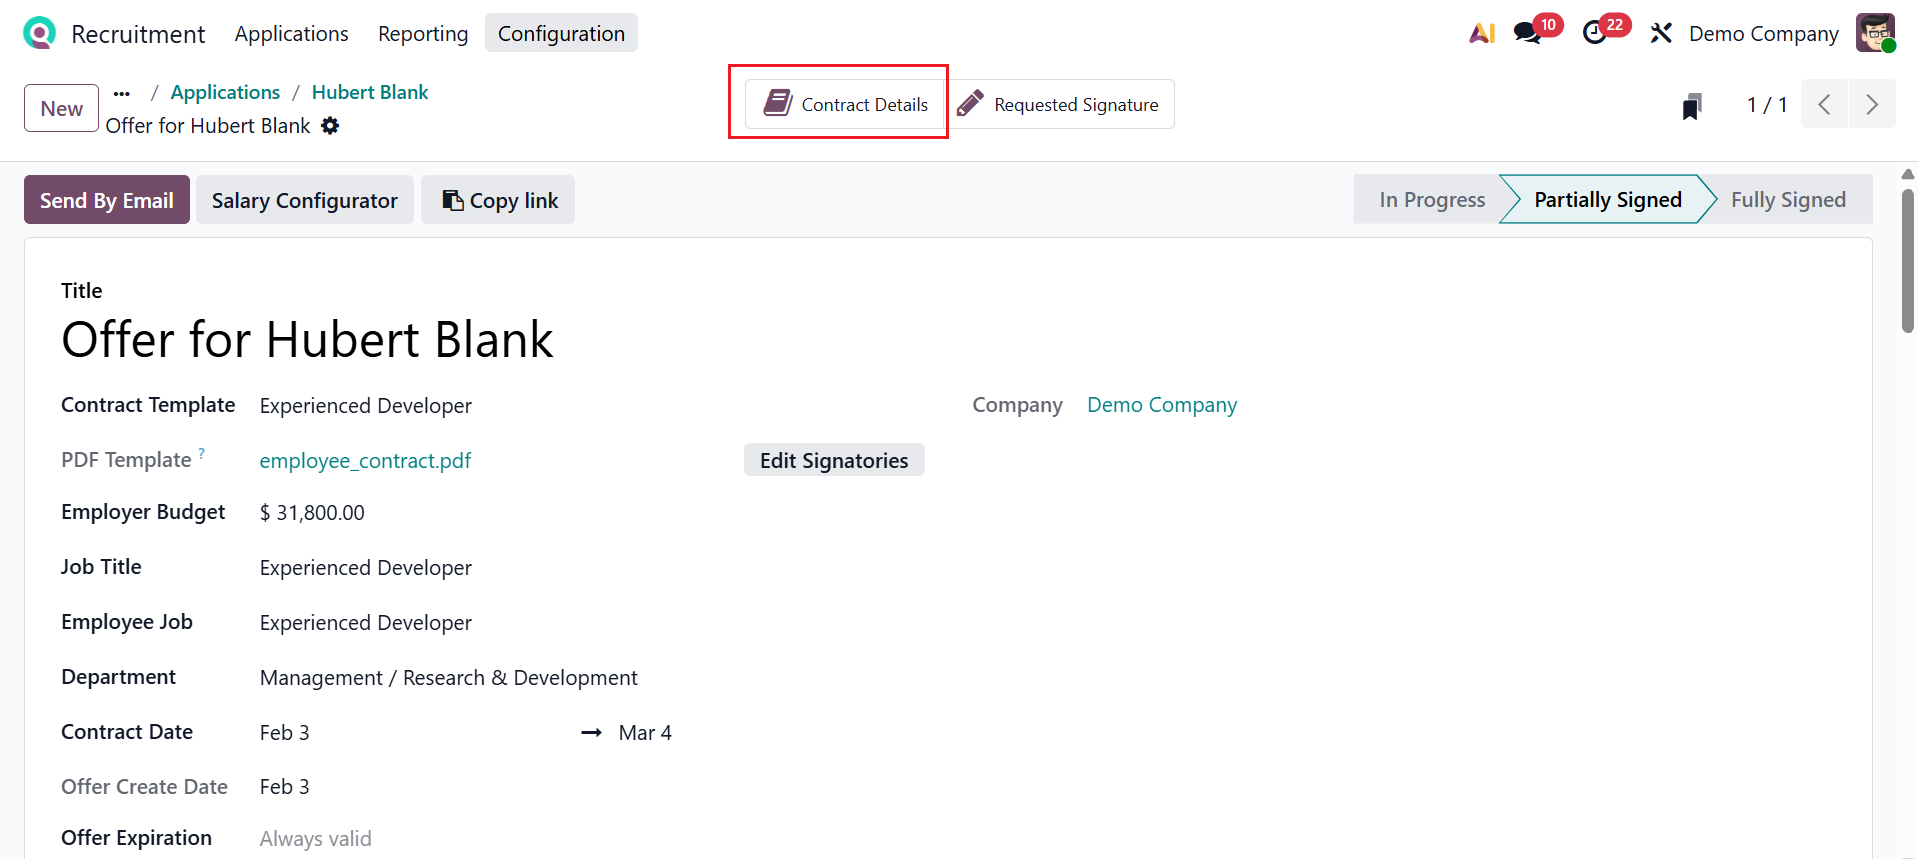The height and width of the screenshot is (859, 1918).
Task: Click the Send By Email button
Action: (x=107, y=200)
